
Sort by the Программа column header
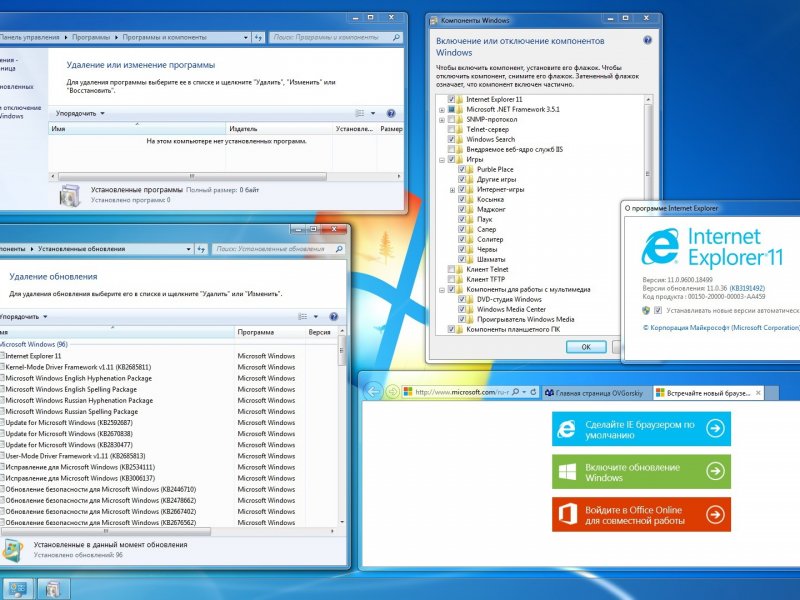269,332
